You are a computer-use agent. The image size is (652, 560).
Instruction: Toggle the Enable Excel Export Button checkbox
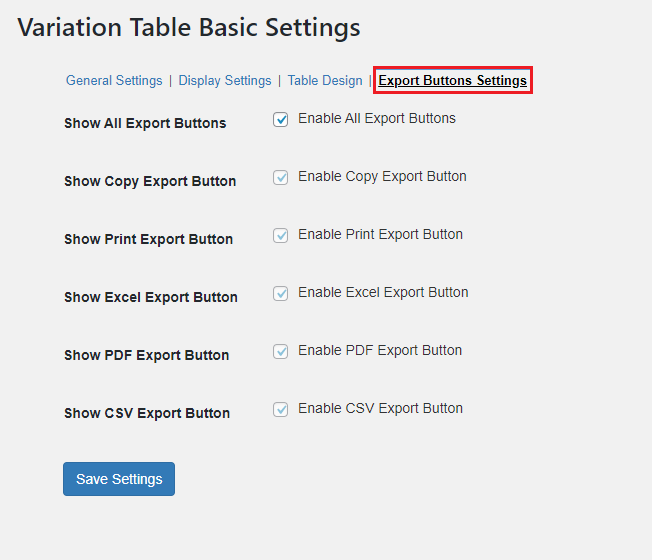pyautogui.click(x=281, y=293)
